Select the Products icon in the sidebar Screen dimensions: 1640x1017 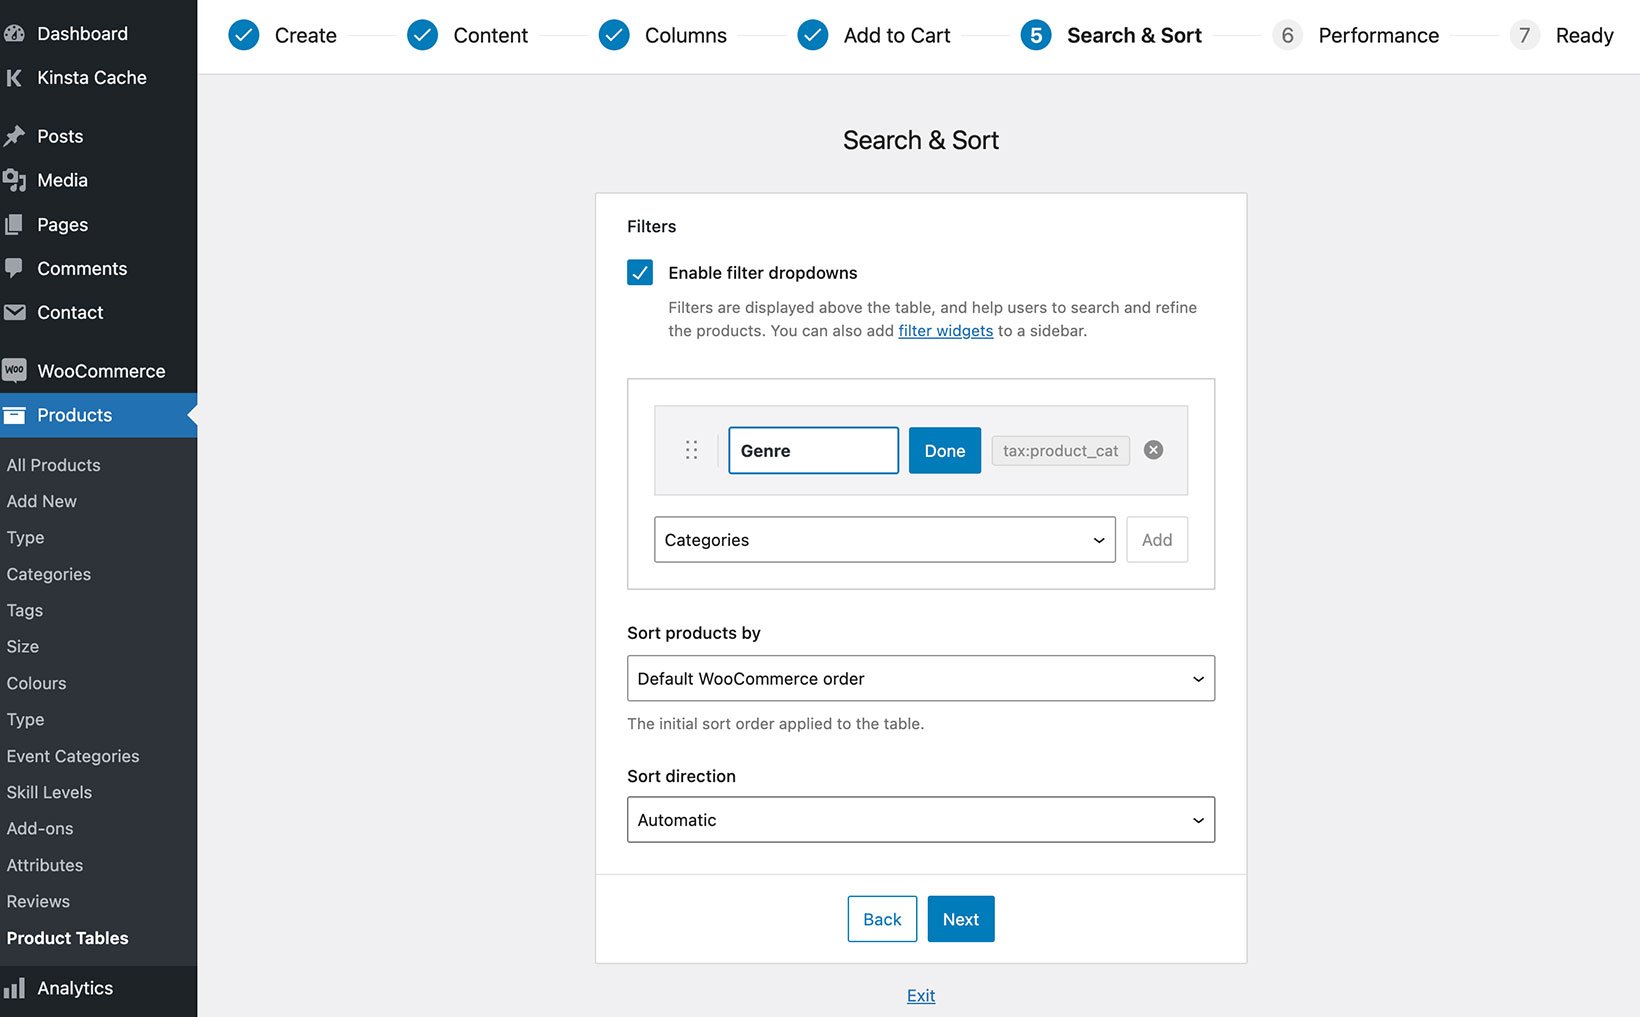click(x=16, y=415)
